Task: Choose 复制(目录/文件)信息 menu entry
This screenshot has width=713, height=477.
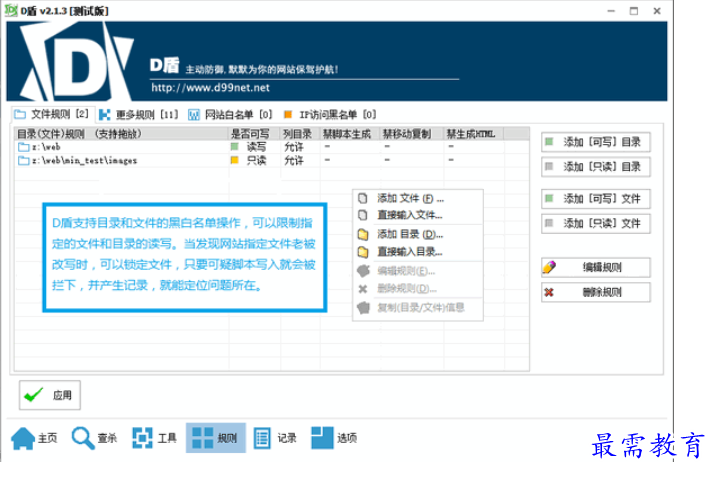Action: (x=417, y=308)
